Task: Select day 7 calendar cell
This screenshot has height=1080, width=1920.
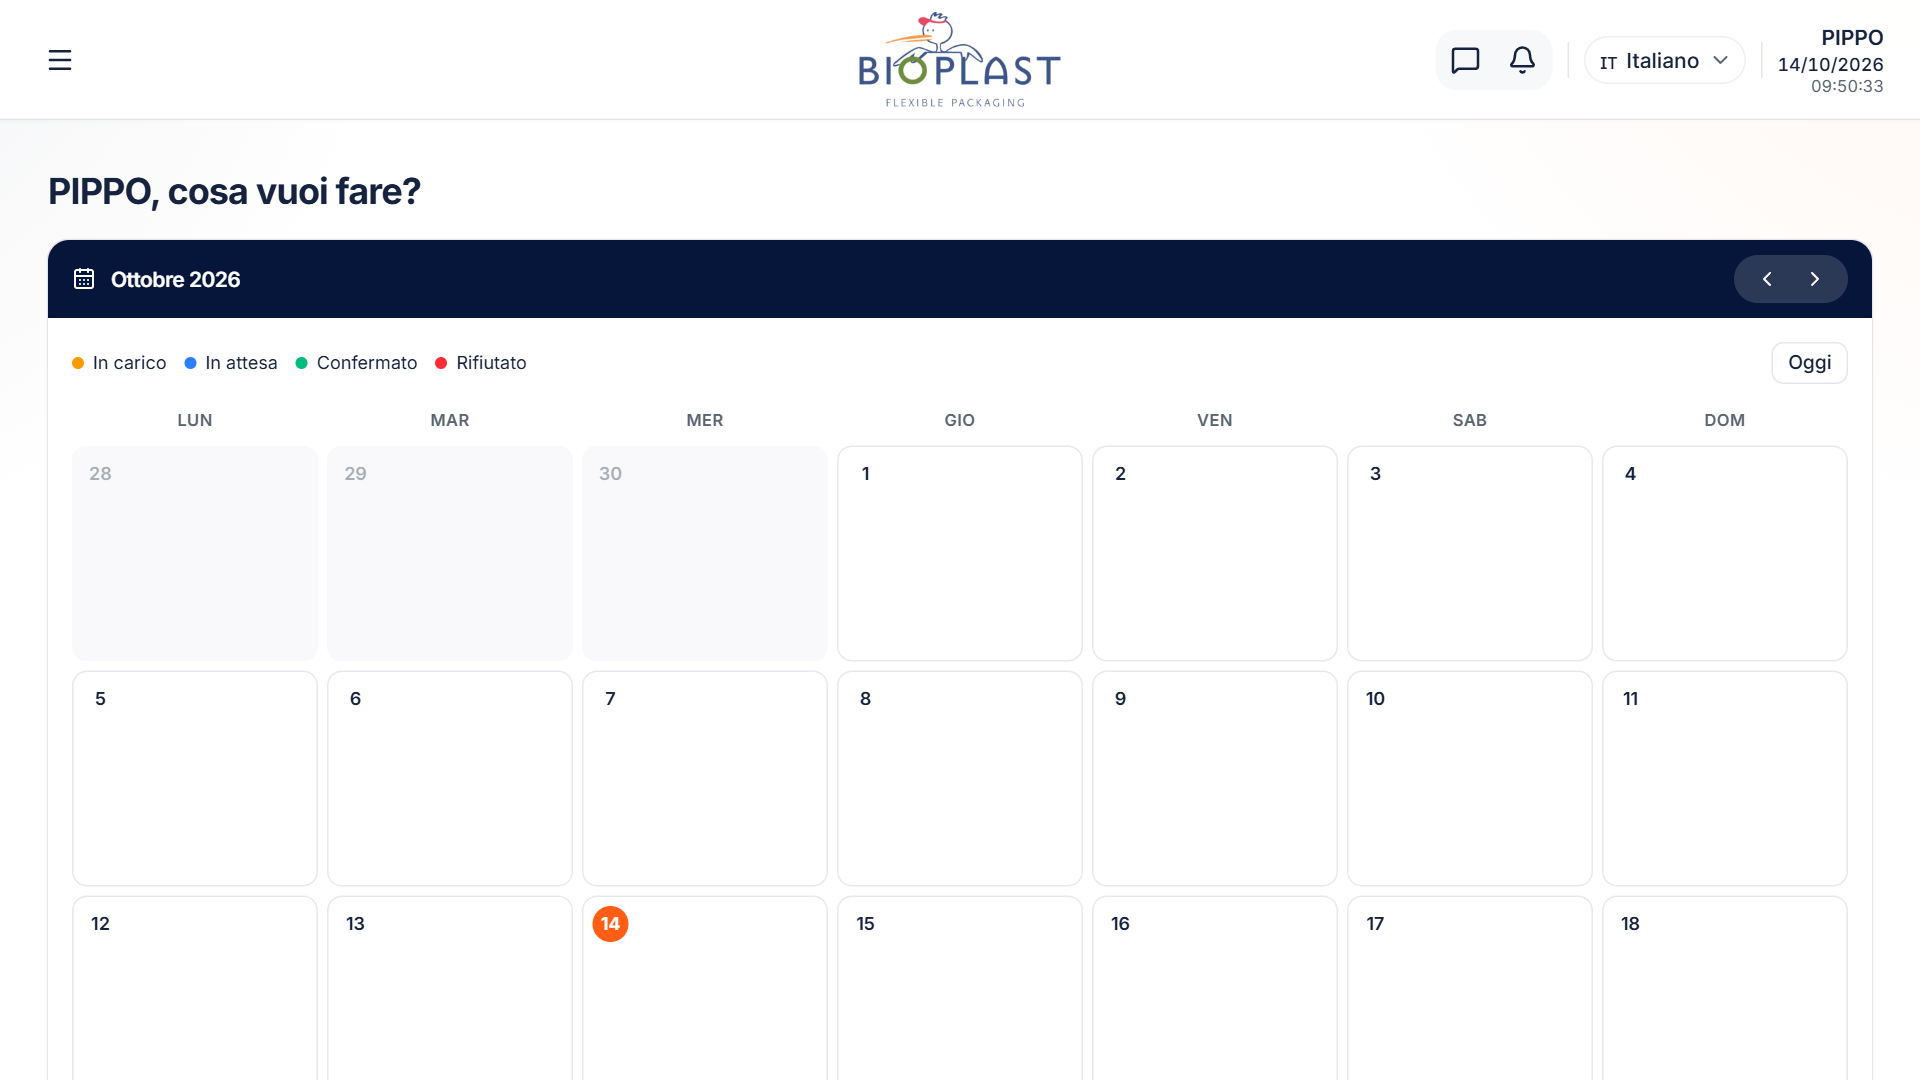Action: [x=705, y=778]
